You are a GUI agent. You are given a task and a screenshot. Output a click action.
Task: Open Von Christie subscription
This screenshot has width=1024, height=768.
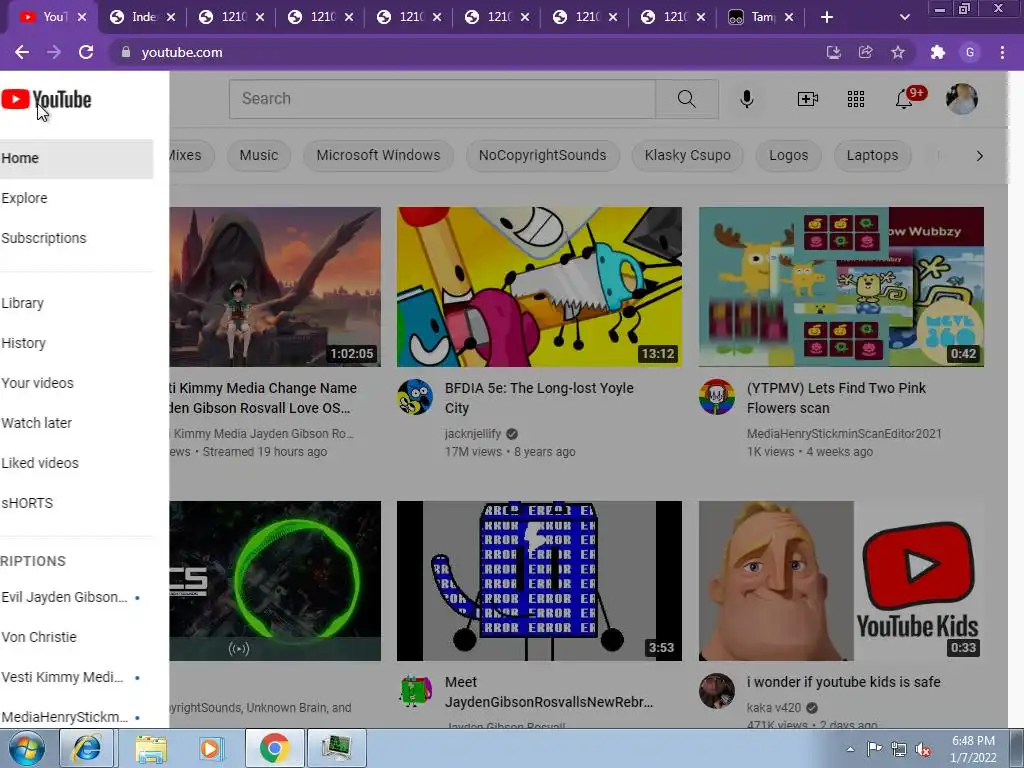tap(76, 637)
